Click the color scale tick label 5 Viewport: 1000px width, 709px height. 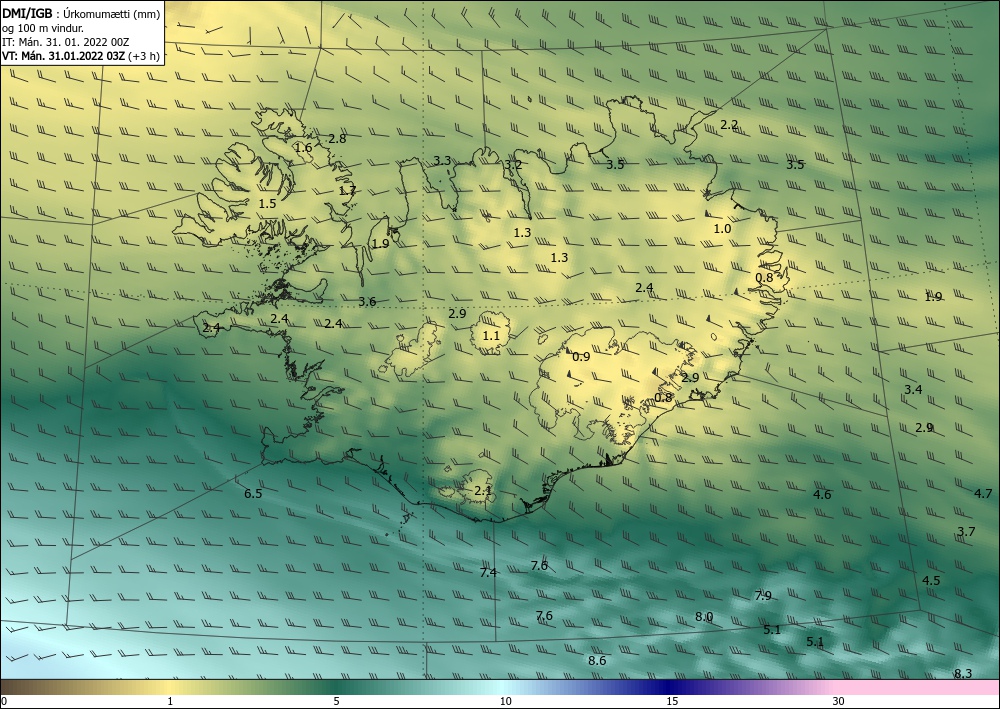336,701
